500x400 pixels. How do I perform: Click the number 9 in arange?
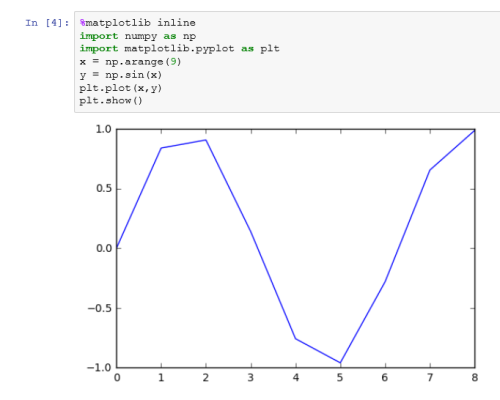tap(173, 62)
